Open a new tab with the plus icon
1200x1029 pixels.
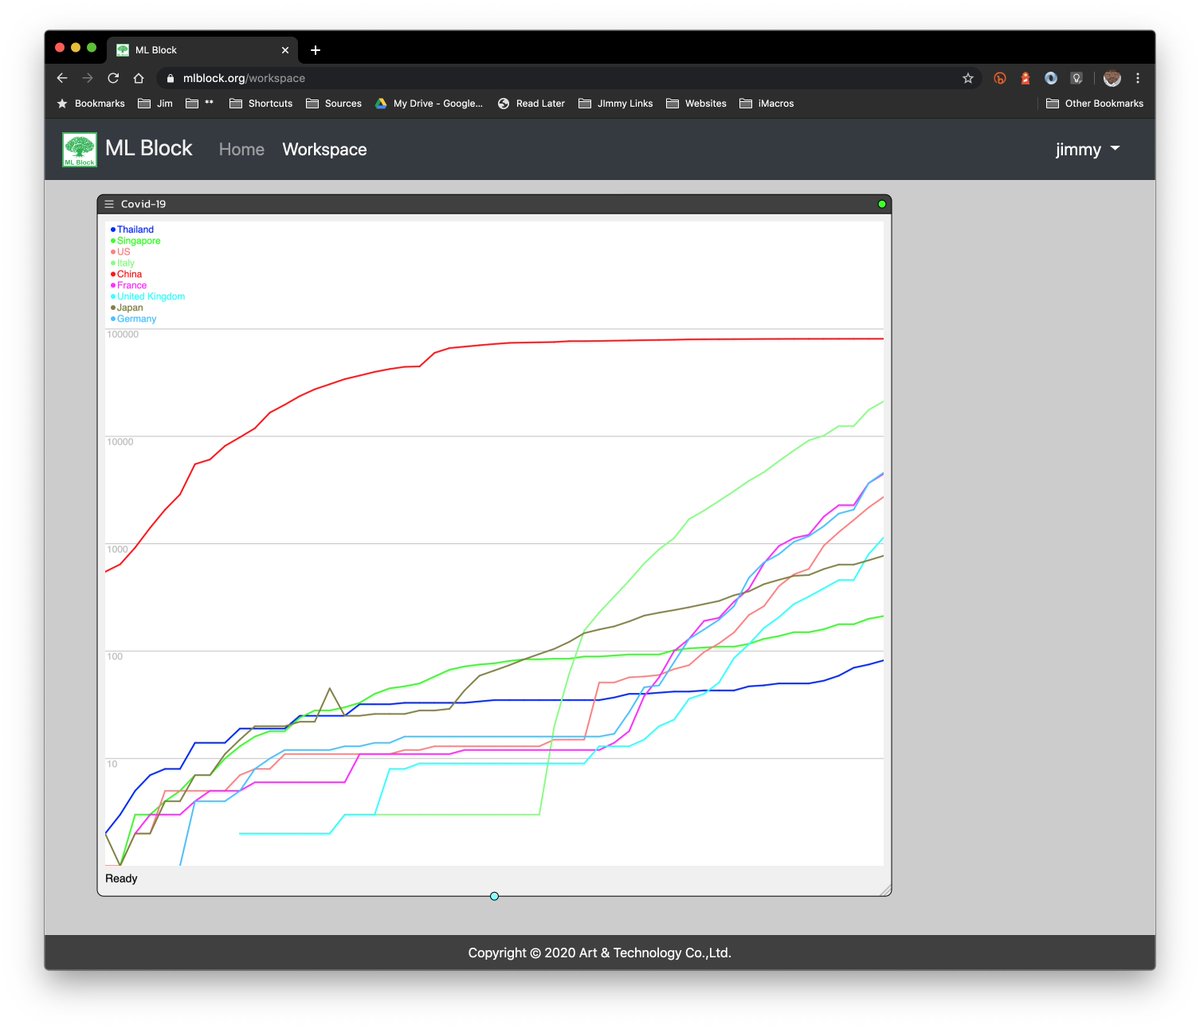click(x=315, y=50)
